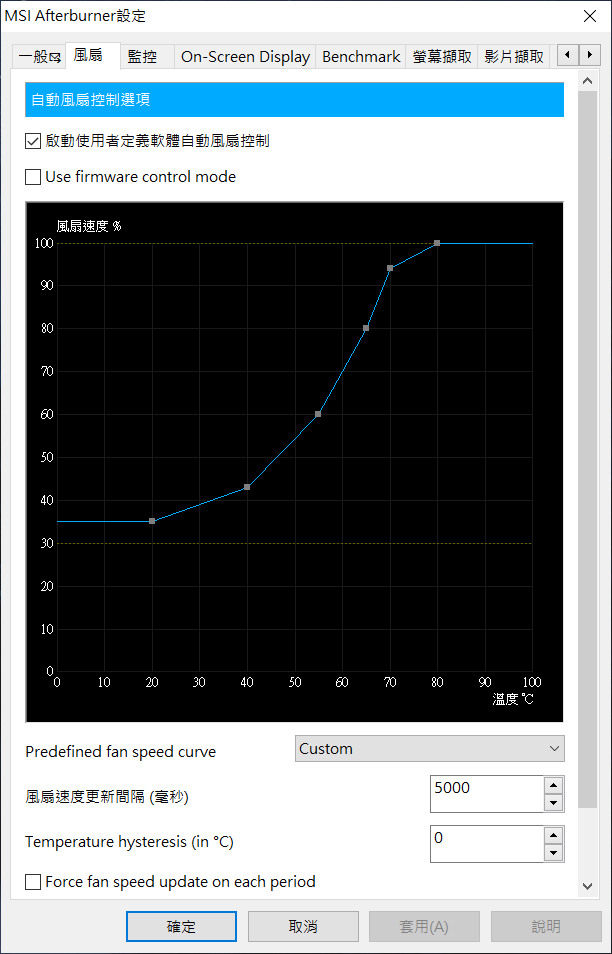
Task: Click the 說明 button
Action: (x=546, y=927)
